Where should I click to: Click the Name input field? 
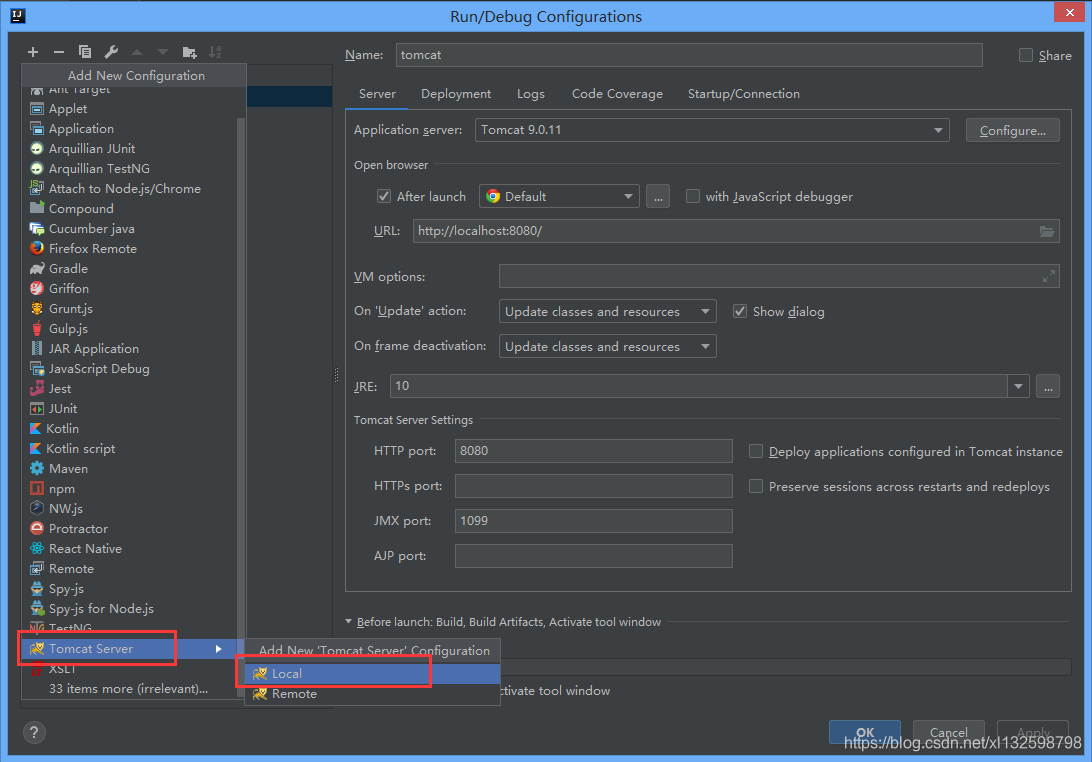689,55
